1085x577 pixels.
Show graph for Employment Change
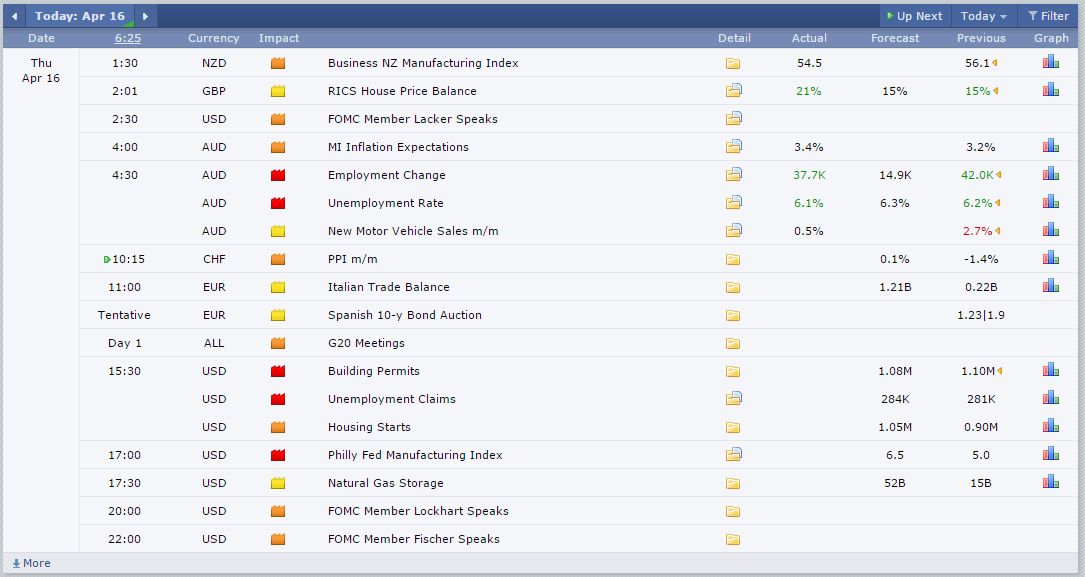coord(1050,174)
